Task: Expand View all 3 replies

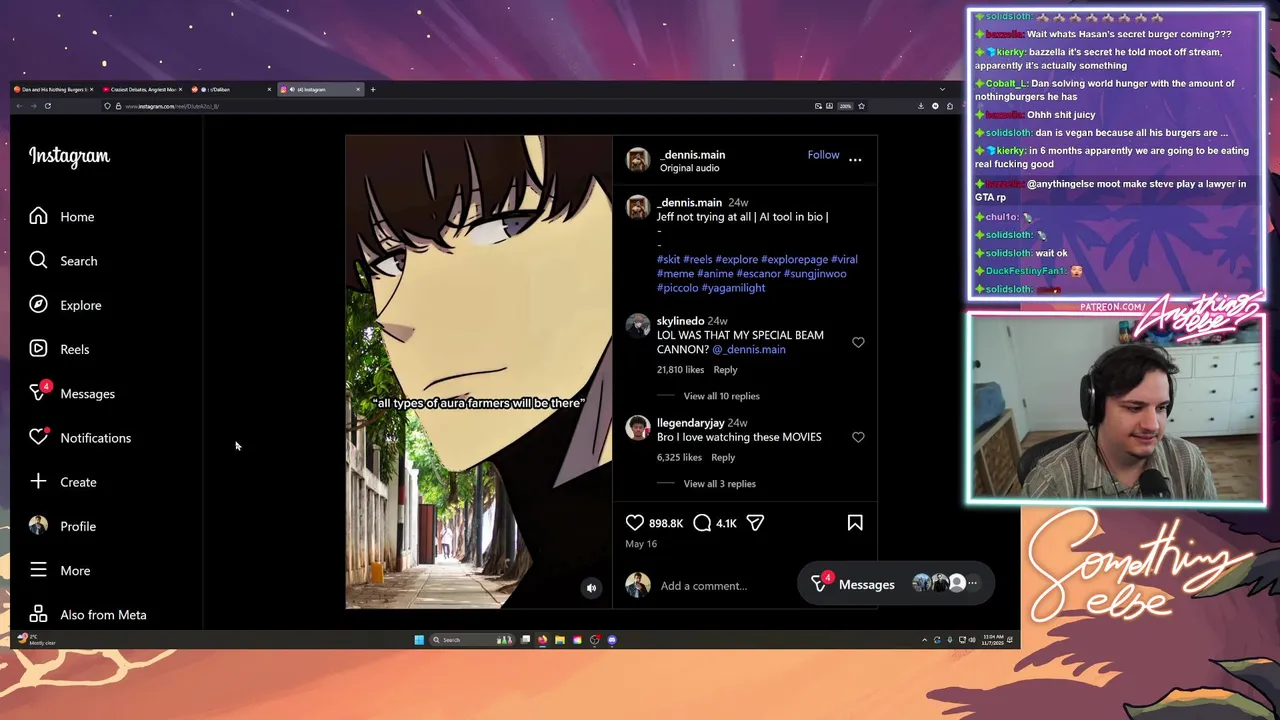Action: pyautogui.click(x=719, y=484)
